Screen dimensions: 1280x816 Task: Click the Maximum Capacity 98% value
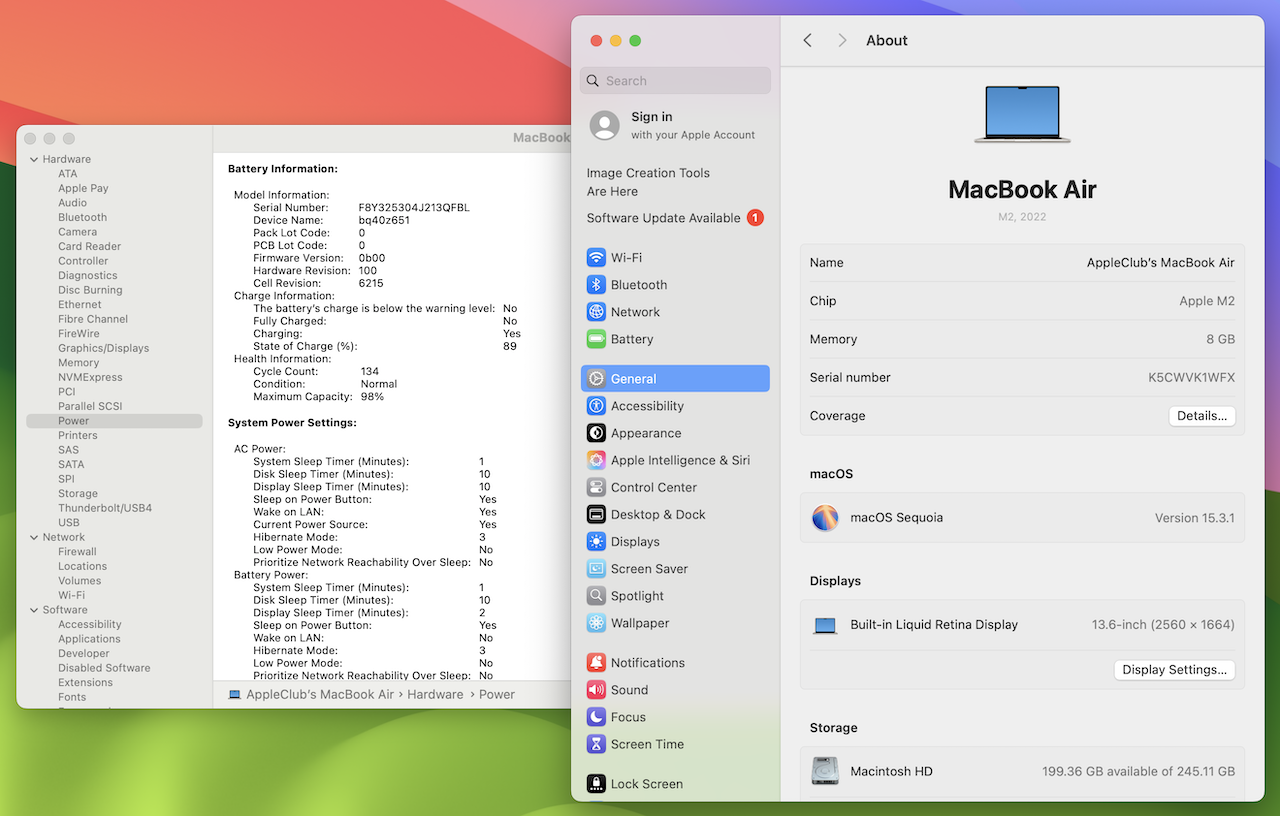point(372,397)
